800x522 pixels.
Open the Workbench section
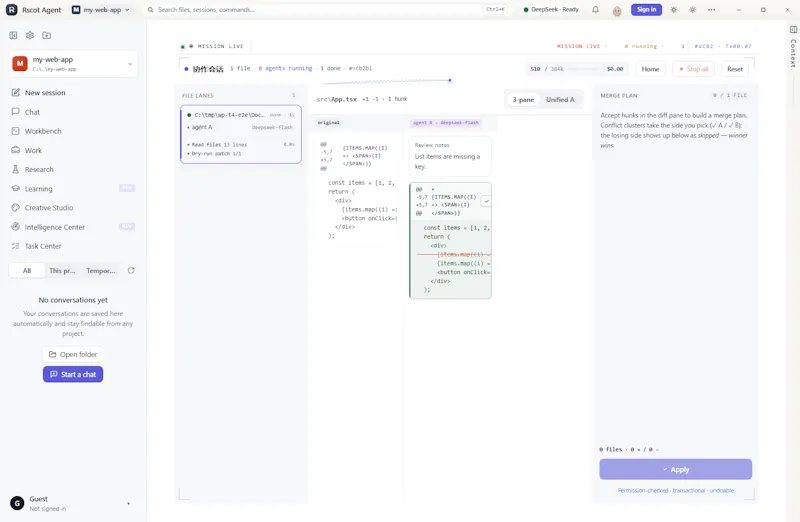[73, 131]
